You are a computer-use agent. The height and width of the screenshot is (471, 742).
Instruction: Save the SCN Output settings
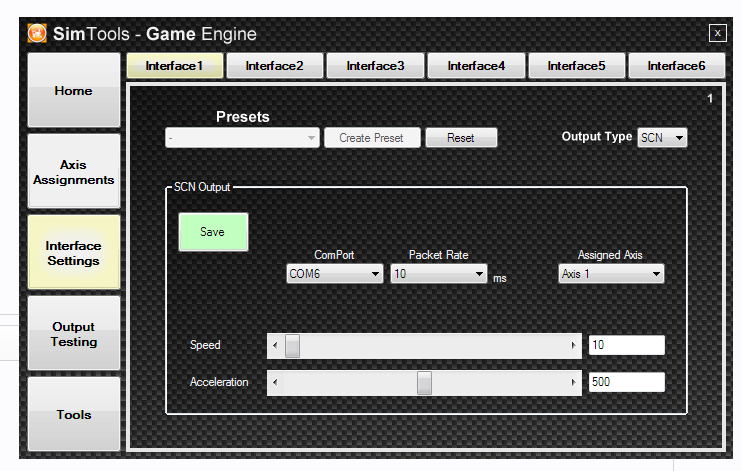tap(213, 232)
